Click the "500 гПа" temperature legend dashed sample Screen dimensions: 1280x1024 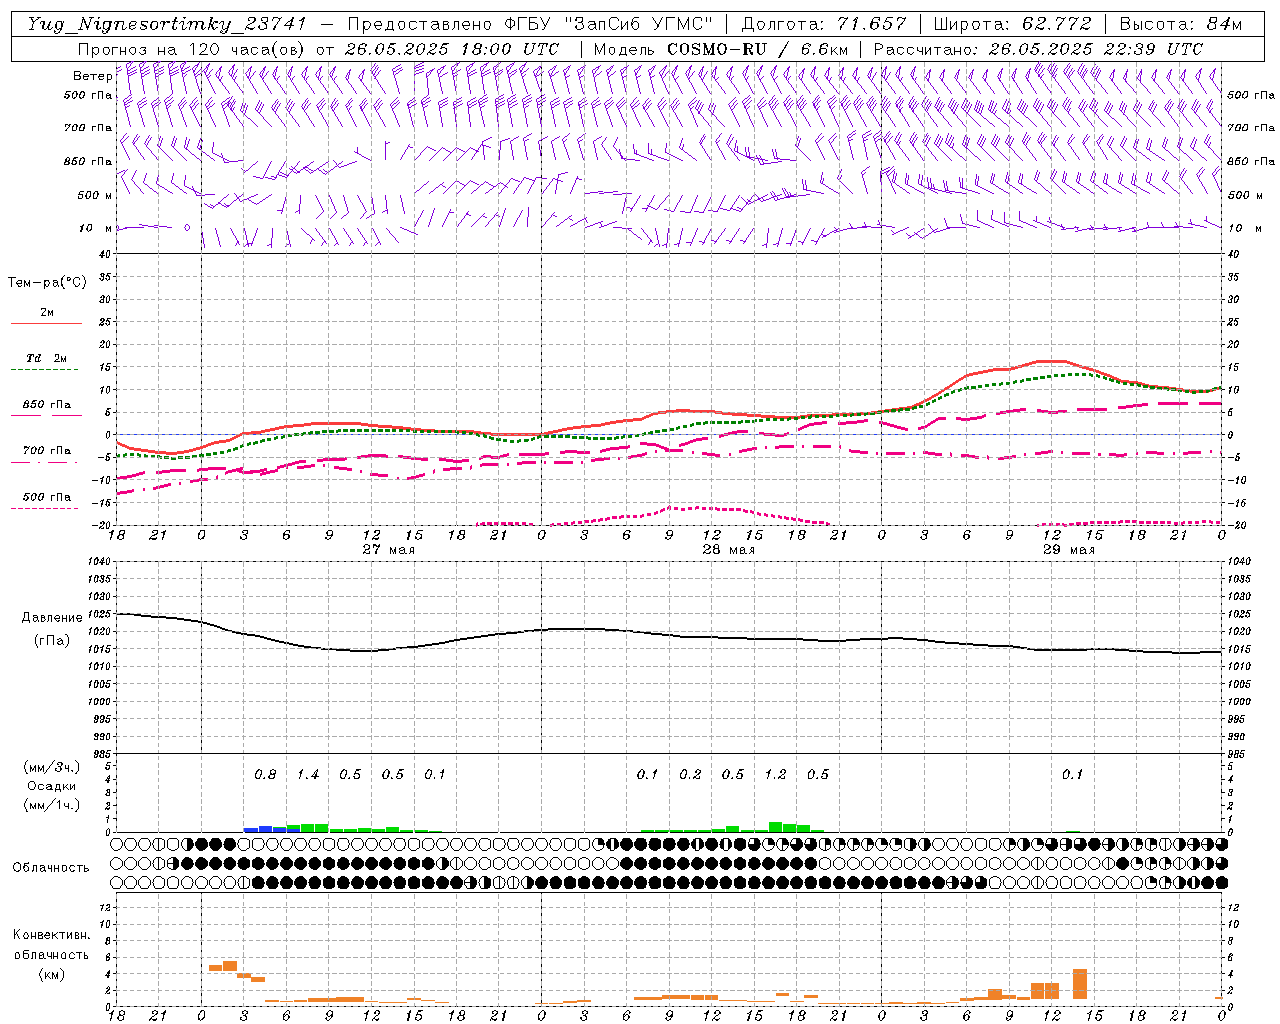pyautogui.click(x=44, y=509)
